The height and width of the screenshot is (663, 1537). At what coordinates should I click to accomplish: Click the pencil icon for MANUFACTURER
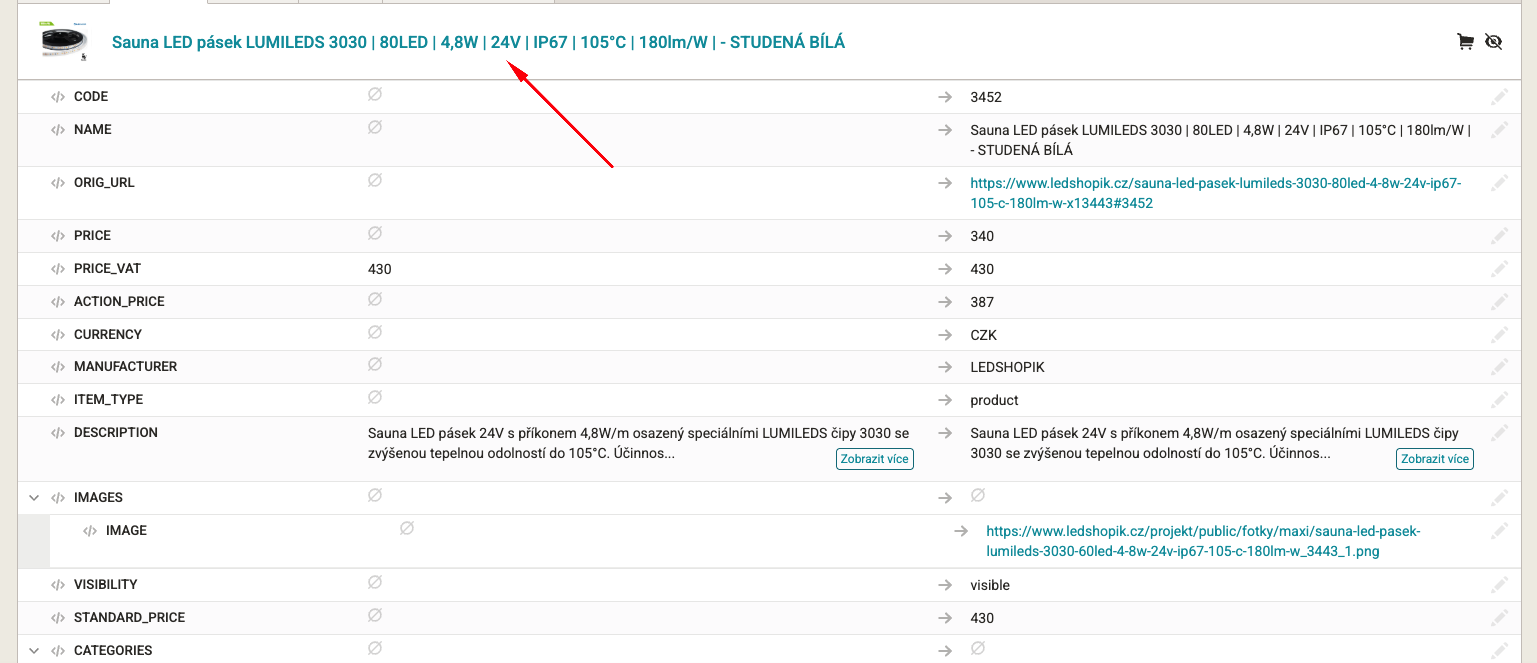[x=1499, y=367]
